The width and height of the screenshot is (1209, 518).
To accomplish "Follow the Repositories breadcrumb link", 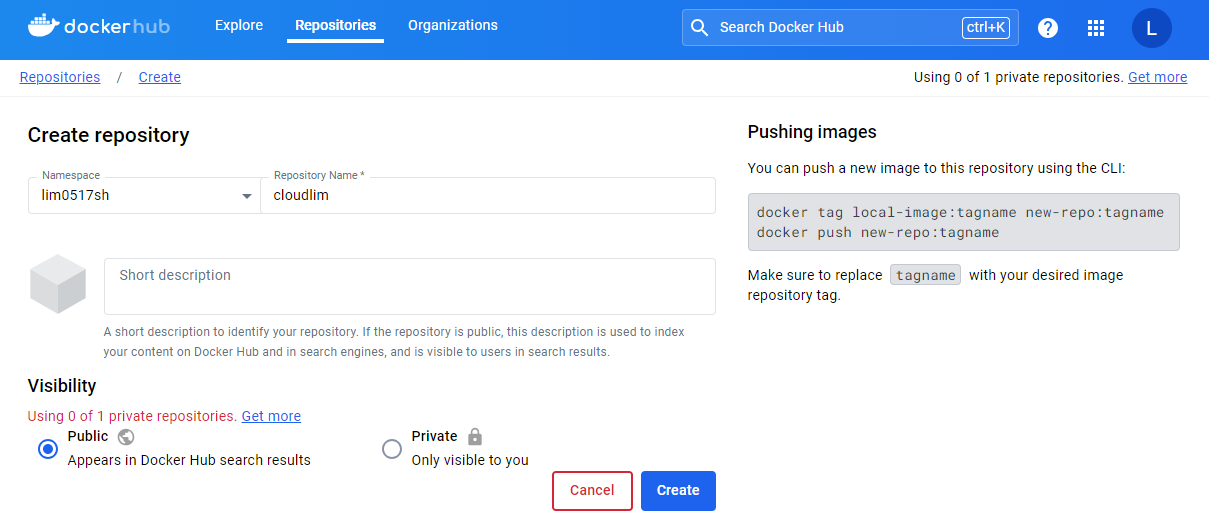I will pos(60,77).
